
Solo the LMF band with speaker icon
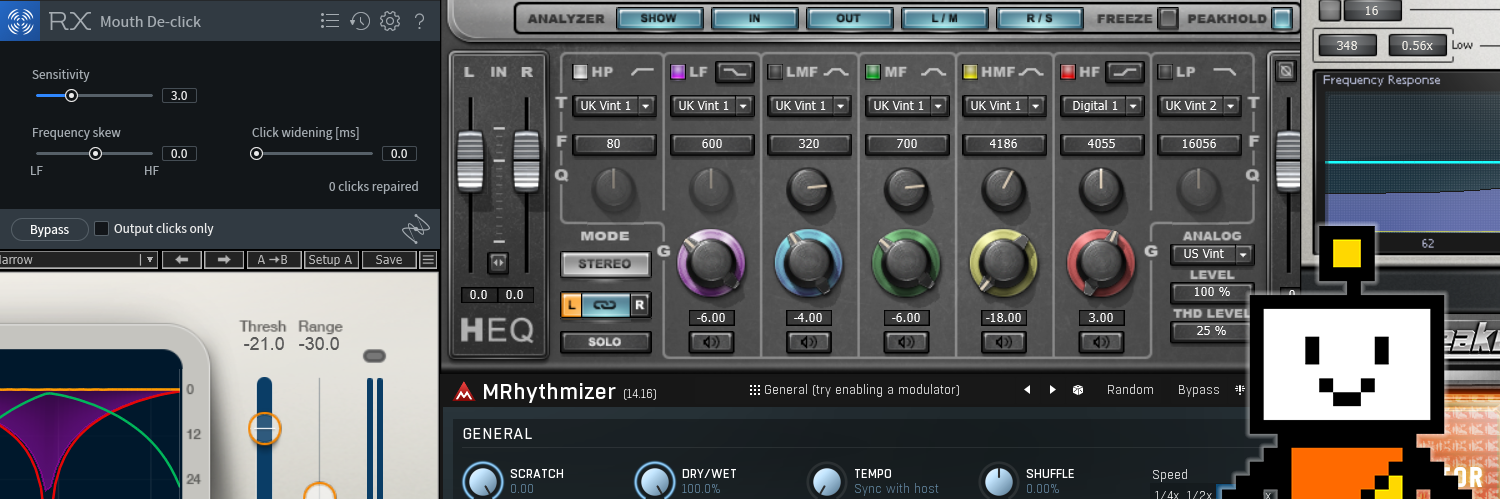[808, 342]
